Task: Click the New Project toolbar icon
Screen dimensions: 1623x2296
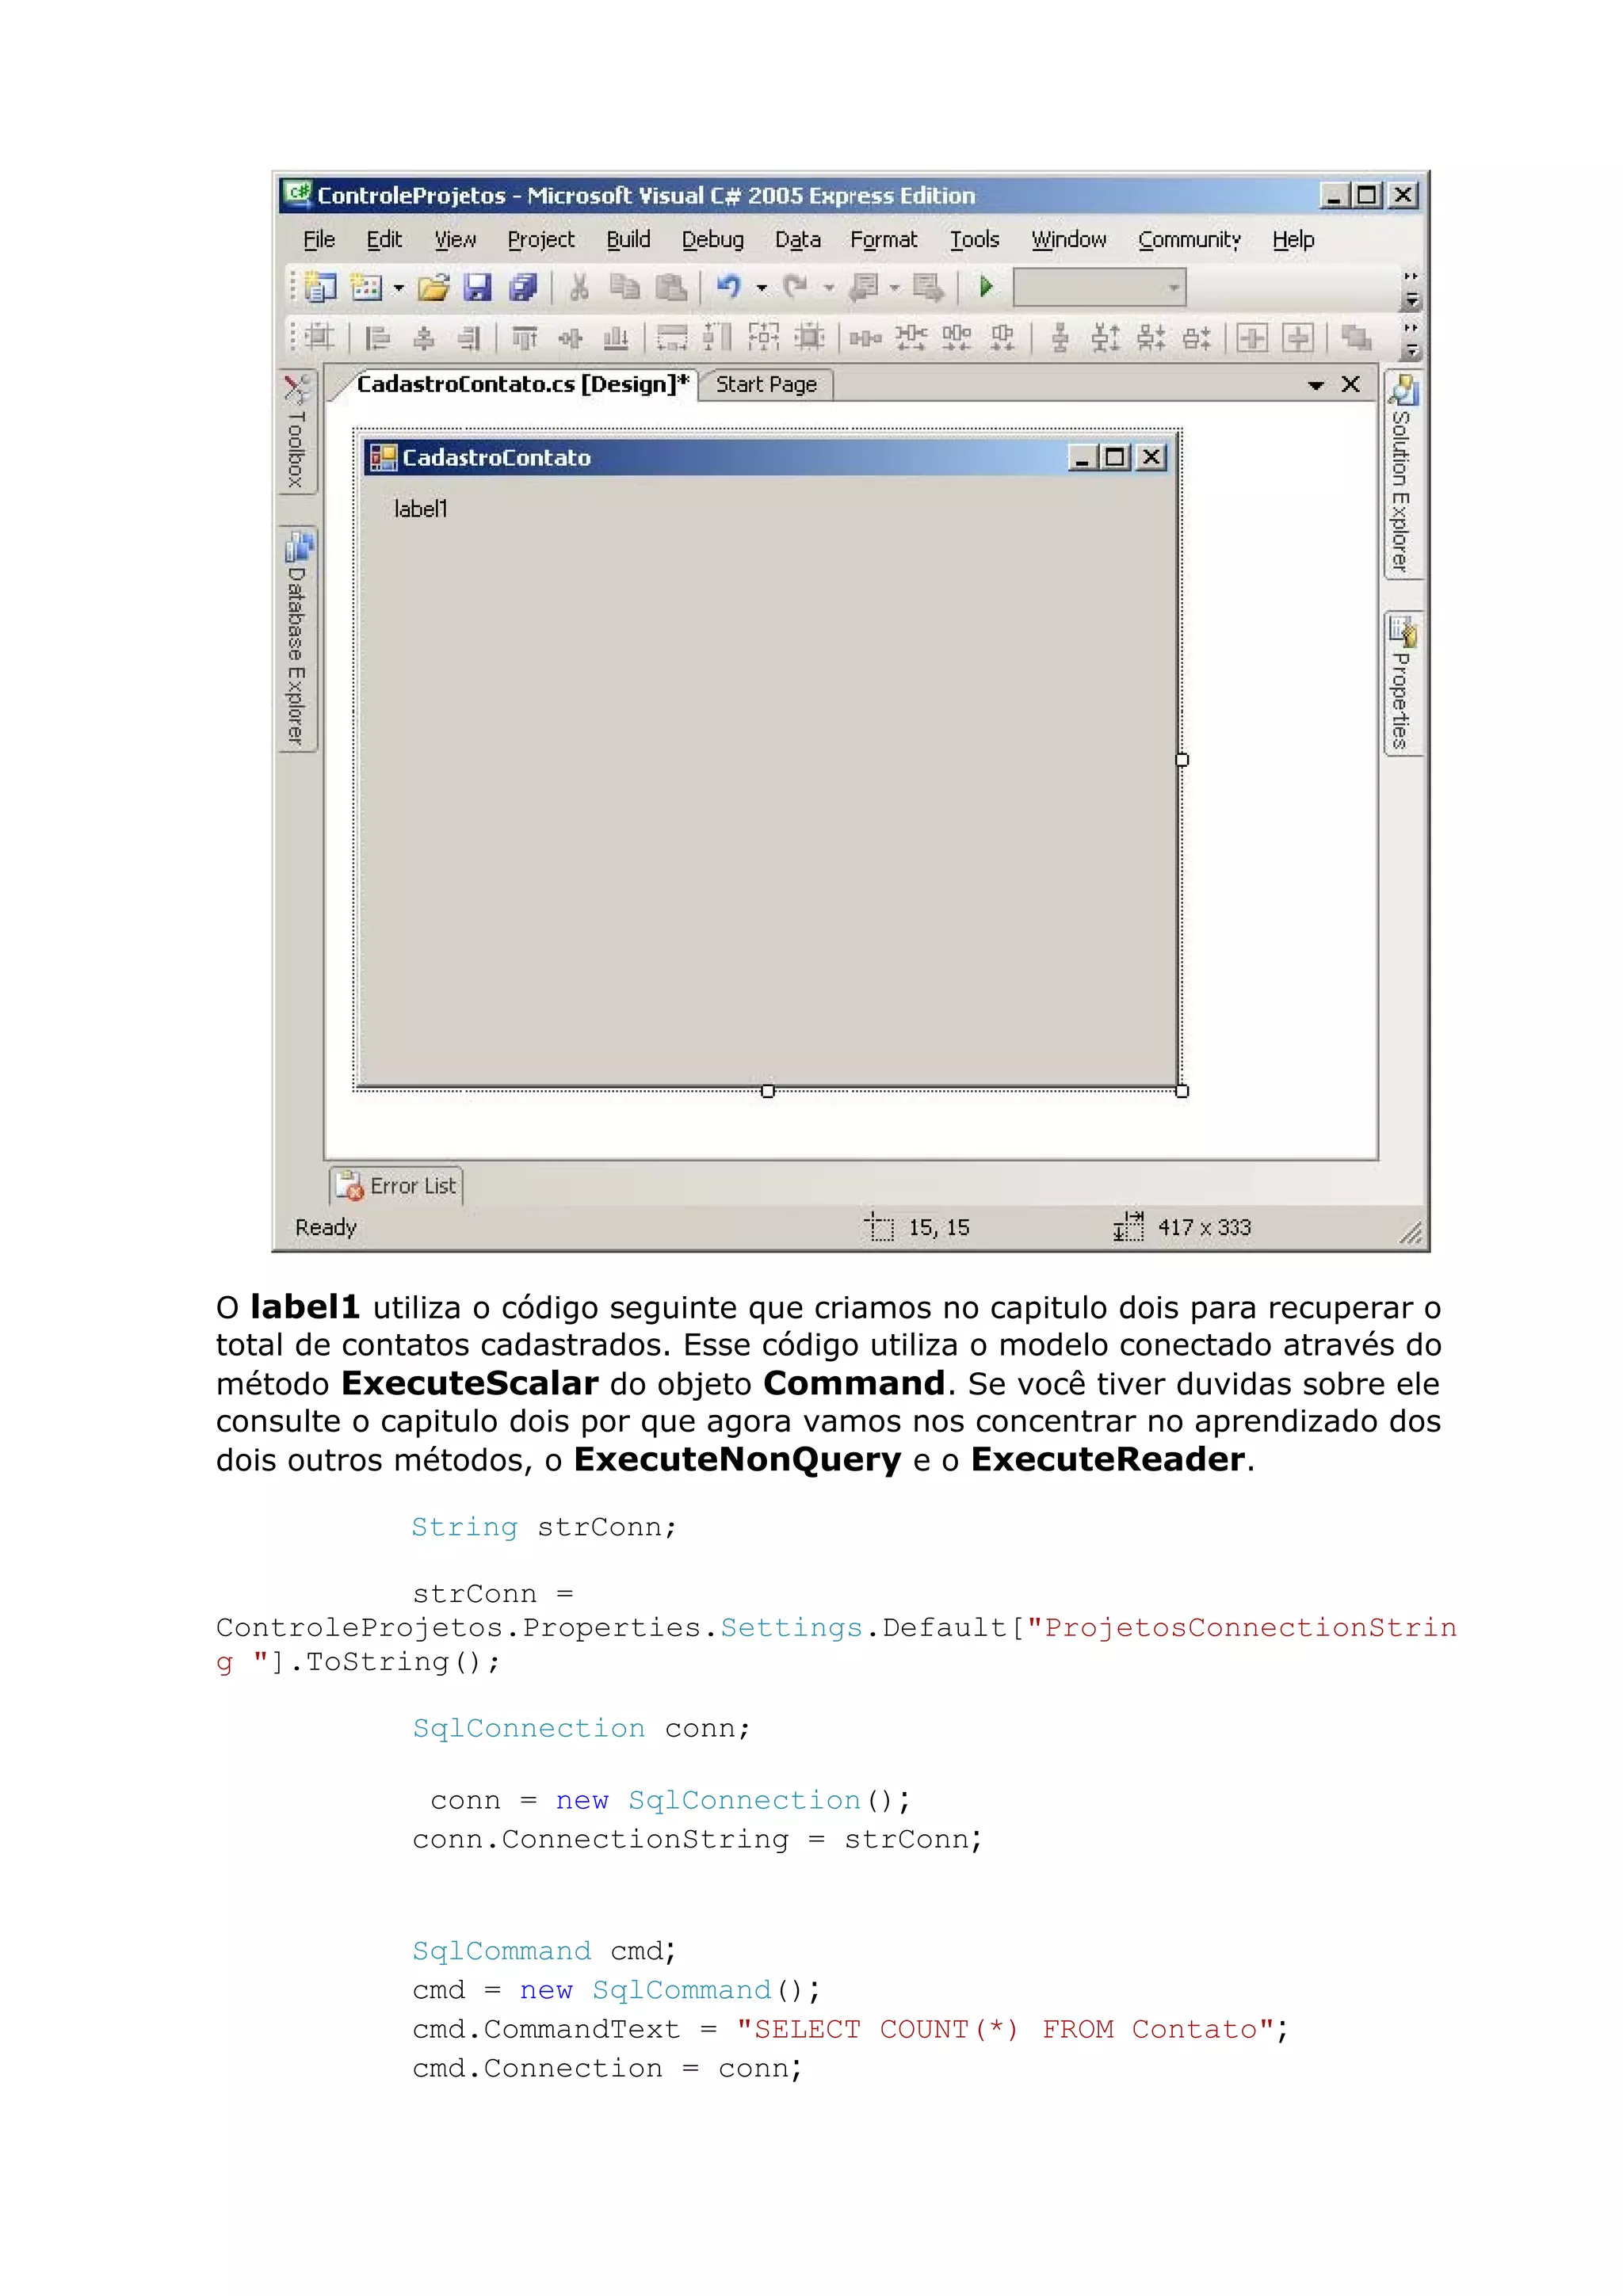Action: (x=320, y=288)
